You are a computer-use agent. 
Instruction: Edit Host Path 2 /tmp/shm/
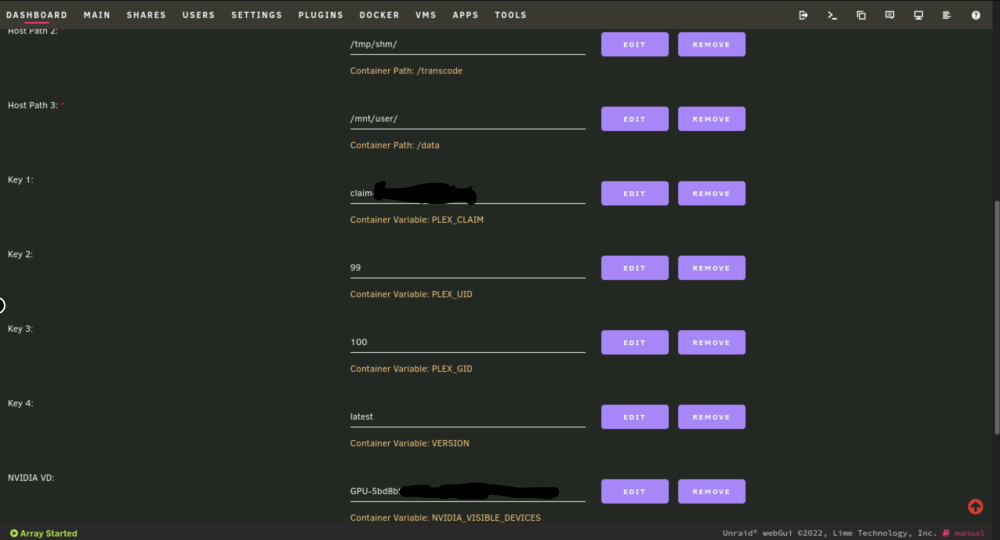click(x=635, y=45)
